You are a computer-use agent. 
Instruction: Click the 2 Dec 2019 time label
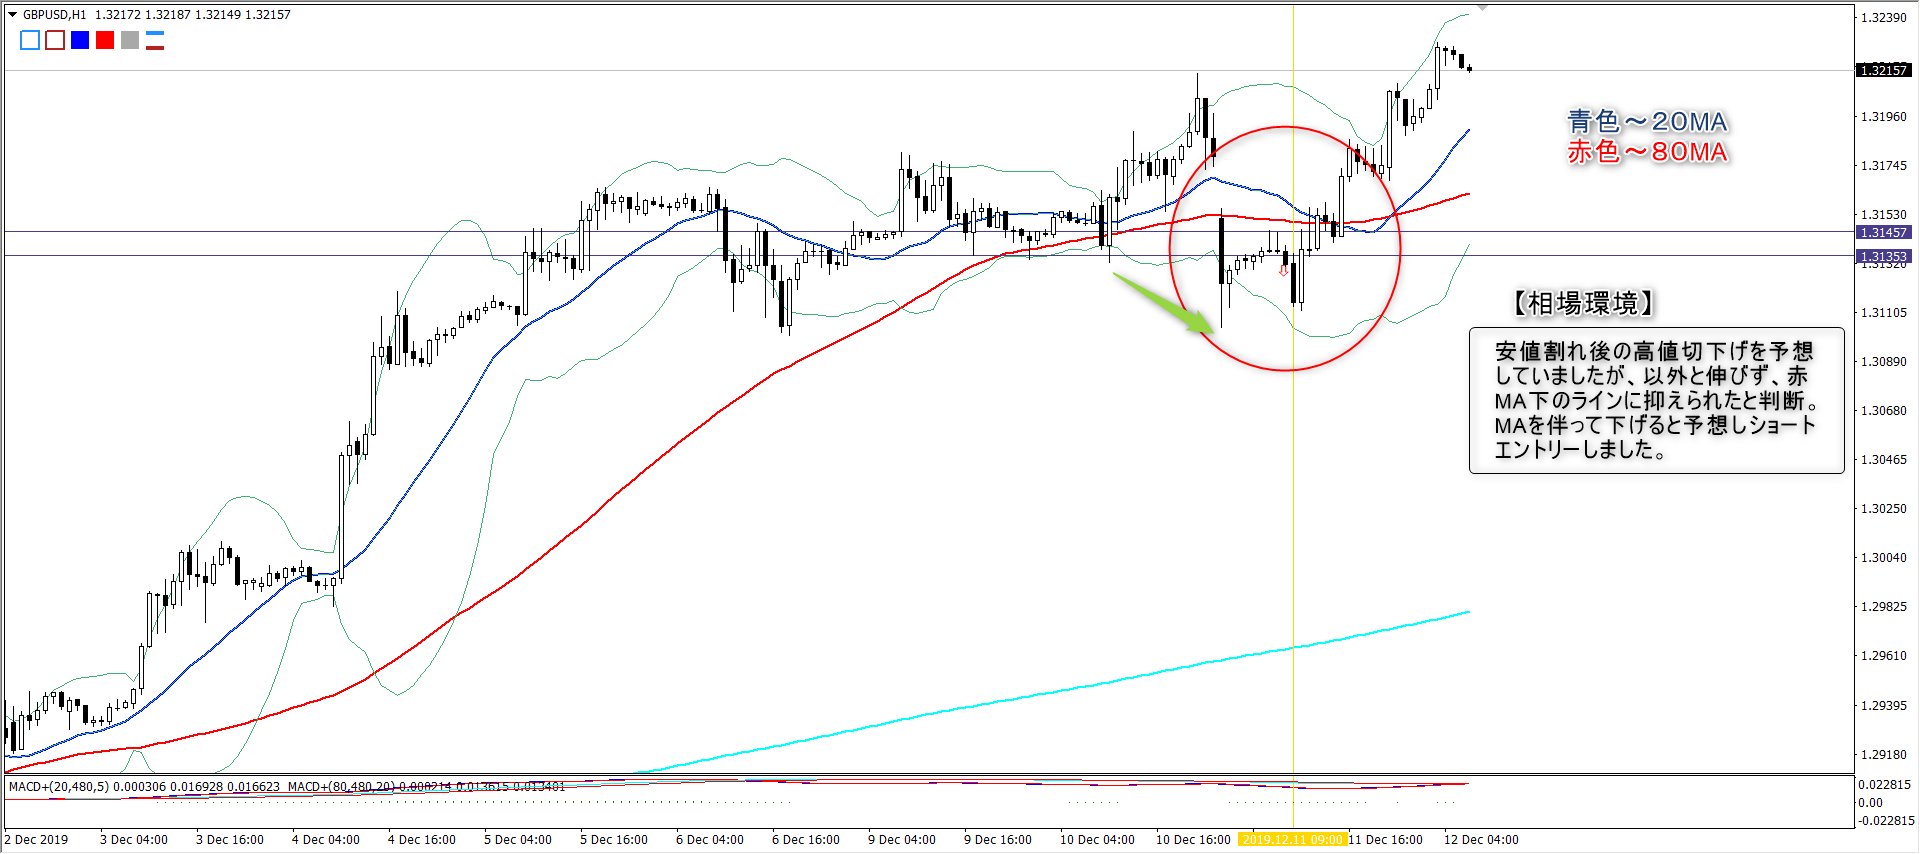[36, 840]
